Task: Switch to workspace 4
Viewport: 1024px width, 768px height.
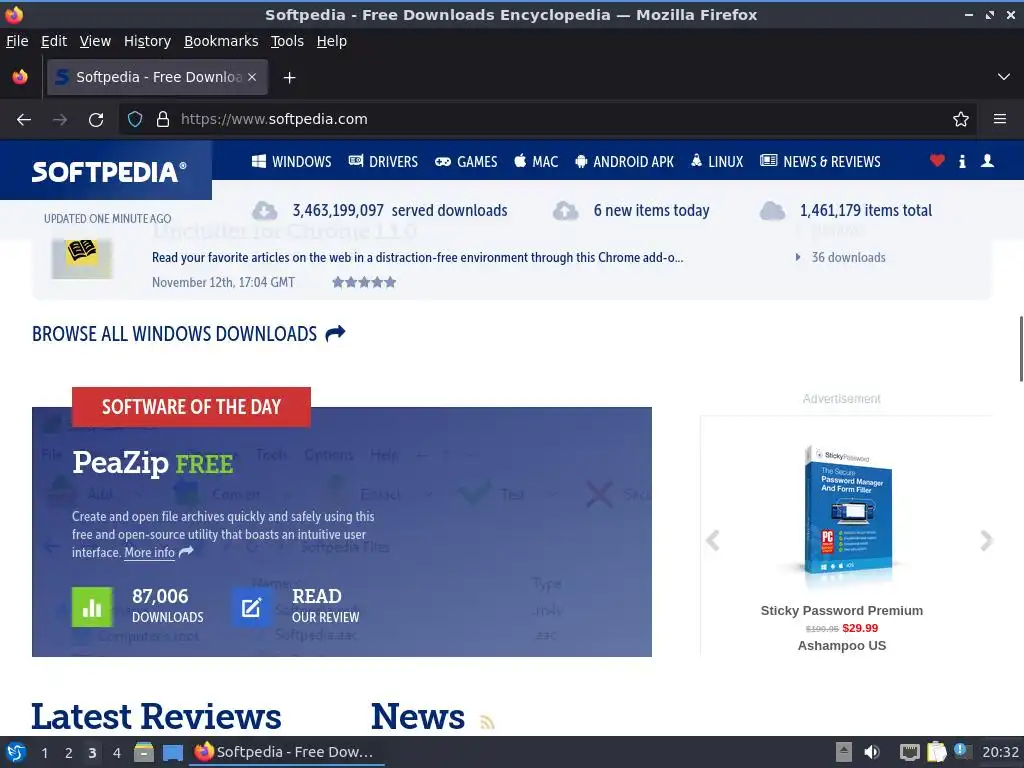Action: pos(116,753)
